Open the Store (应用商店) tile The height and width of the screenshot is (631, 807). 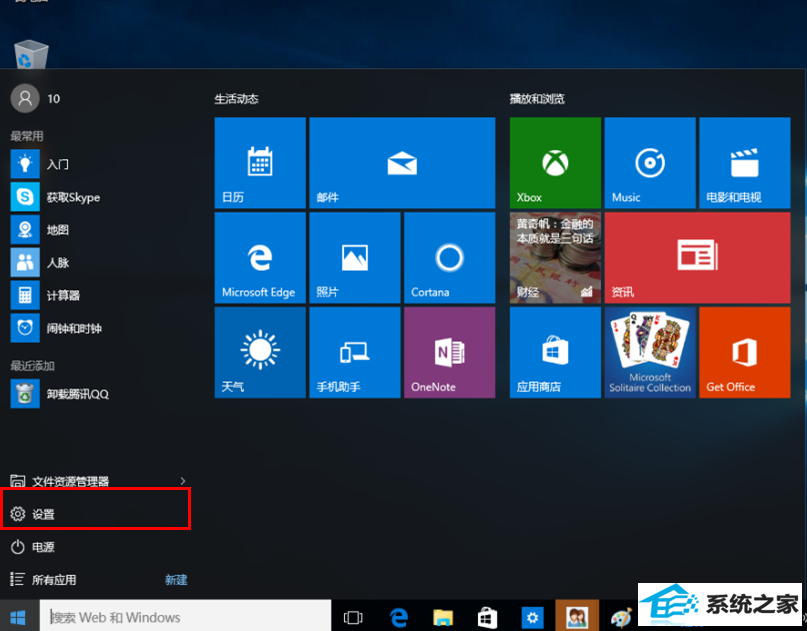coord(555,352)
